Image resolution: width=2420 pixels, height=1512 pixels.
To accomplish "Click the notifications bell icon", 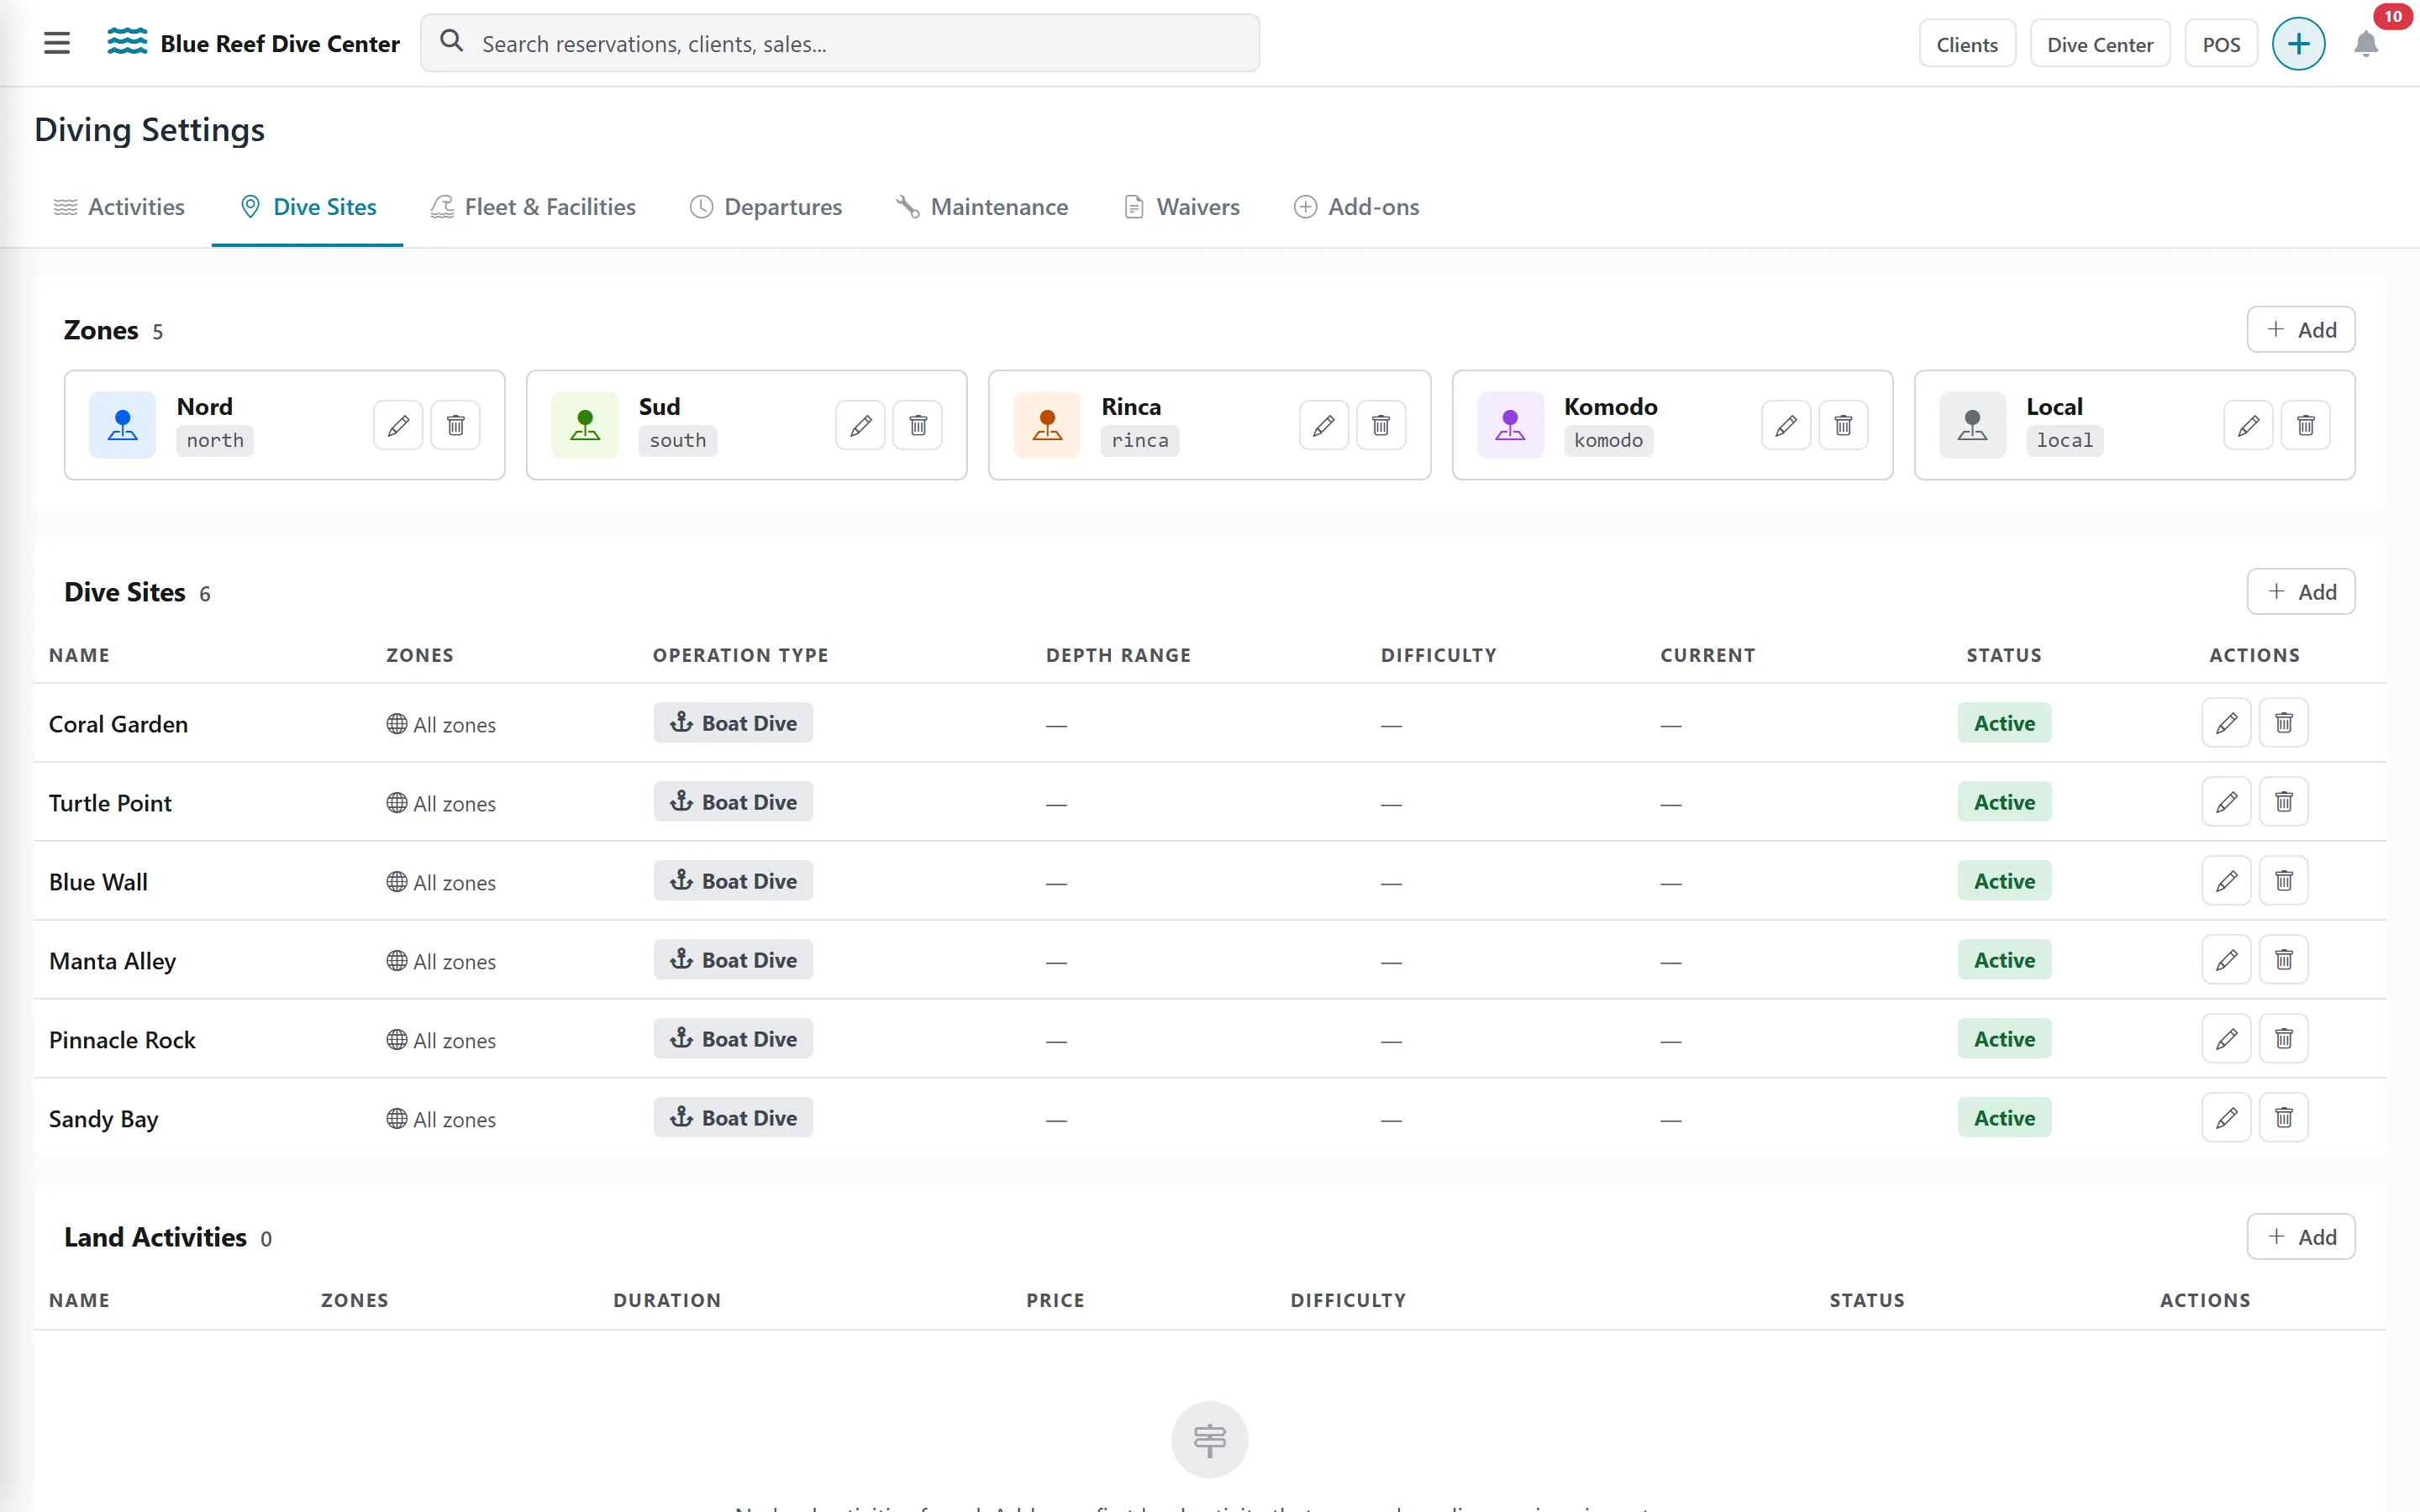I will pyautogui.click(x=2365, y=44).
